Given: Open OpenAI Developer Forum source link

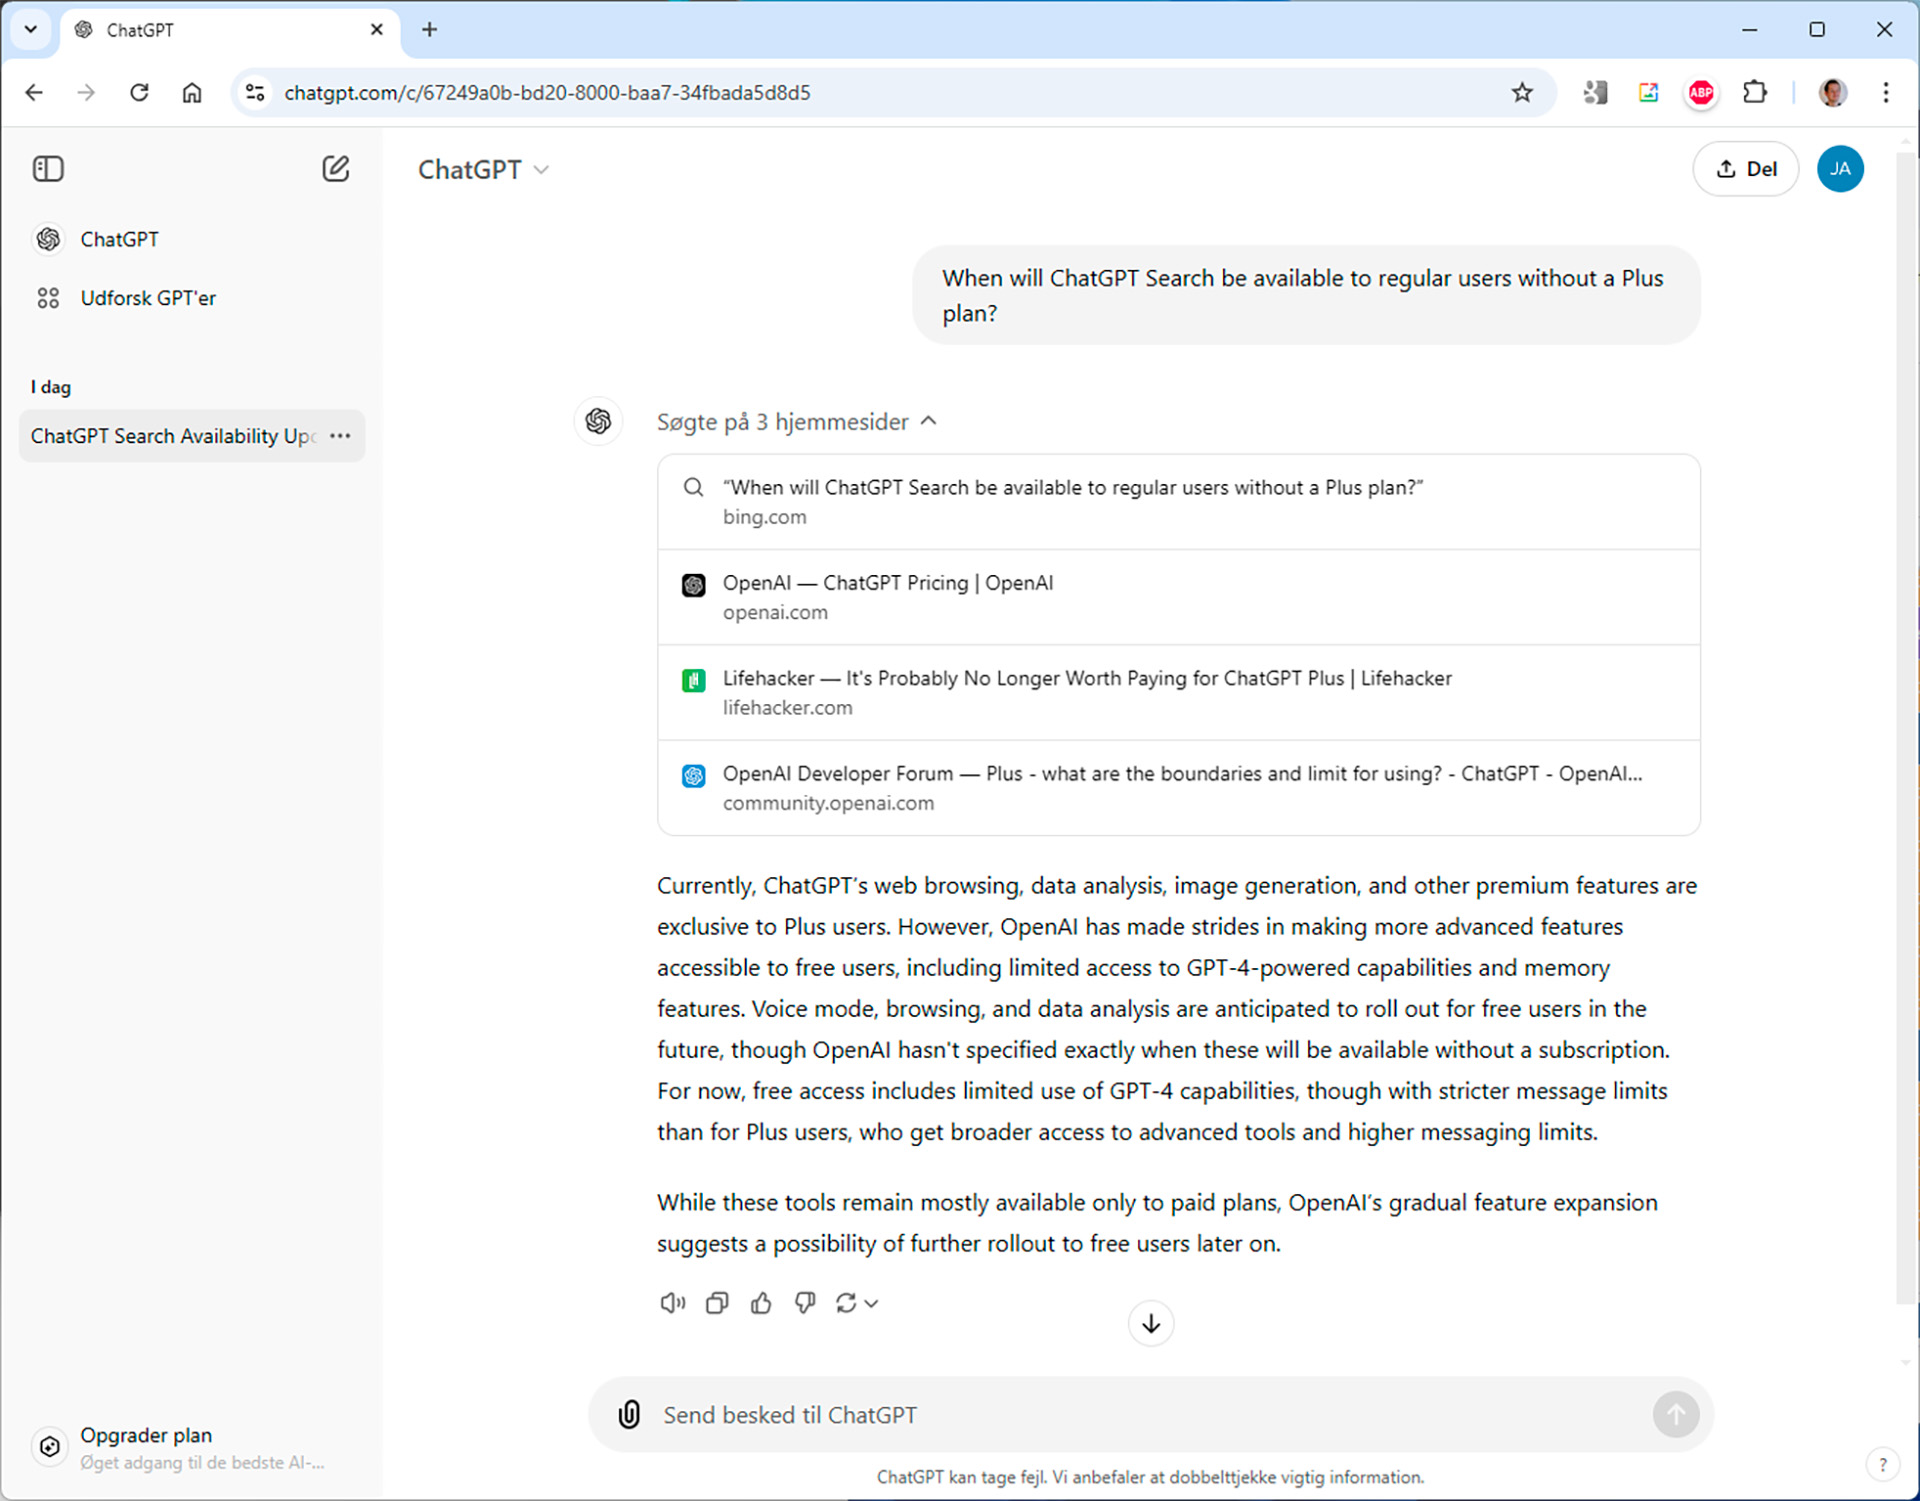Looking at the screenshot, I should click(x=1179, y=788).
